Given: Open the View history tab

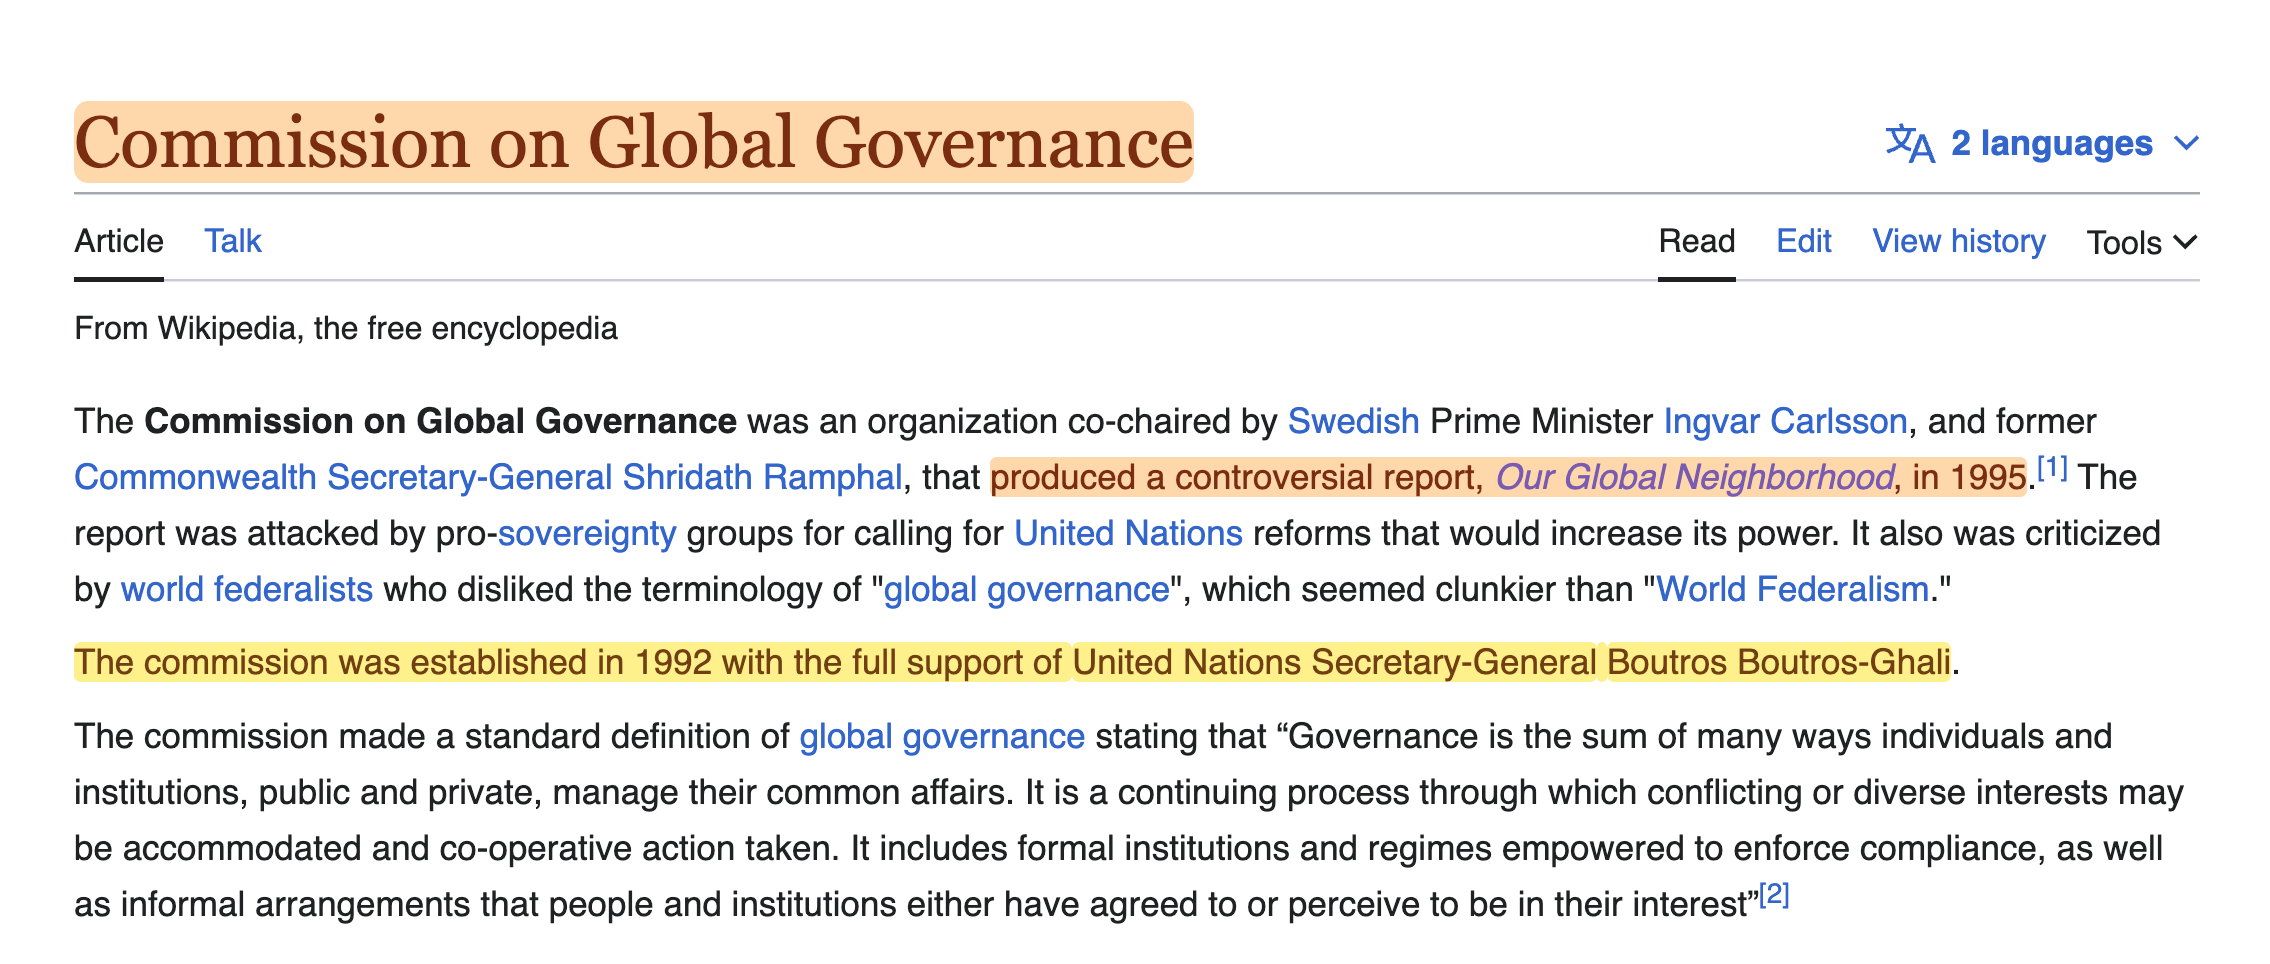Looking at the screenshot, I should point(1958,241).
